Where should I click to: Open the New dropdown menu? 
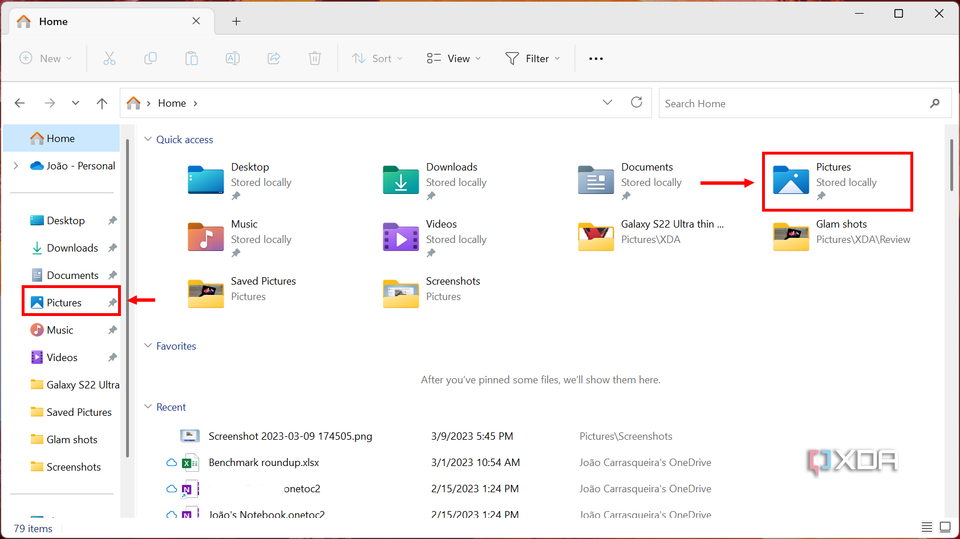pyautogui.click(x=46, y=58)
